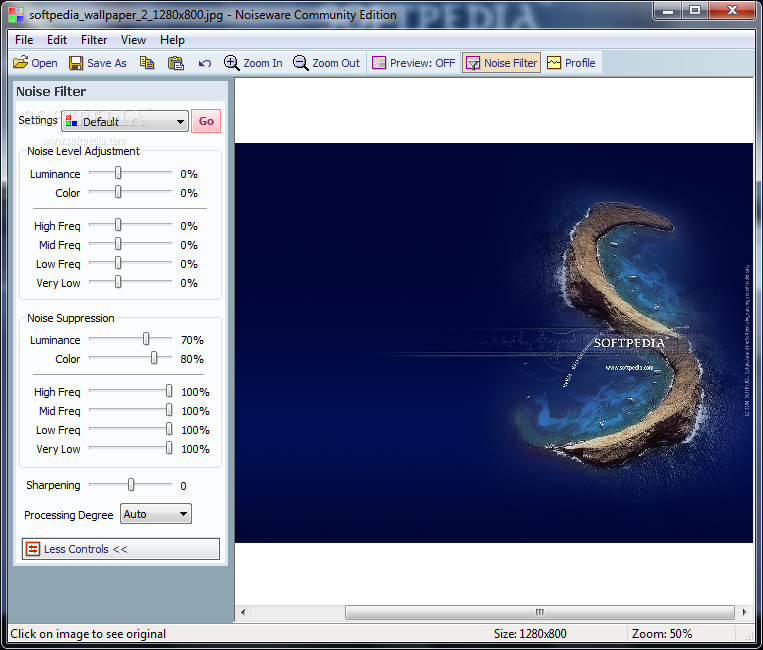Click the Noiseware app icon in title bar
The image size is (763, 650).
(16, 15)
